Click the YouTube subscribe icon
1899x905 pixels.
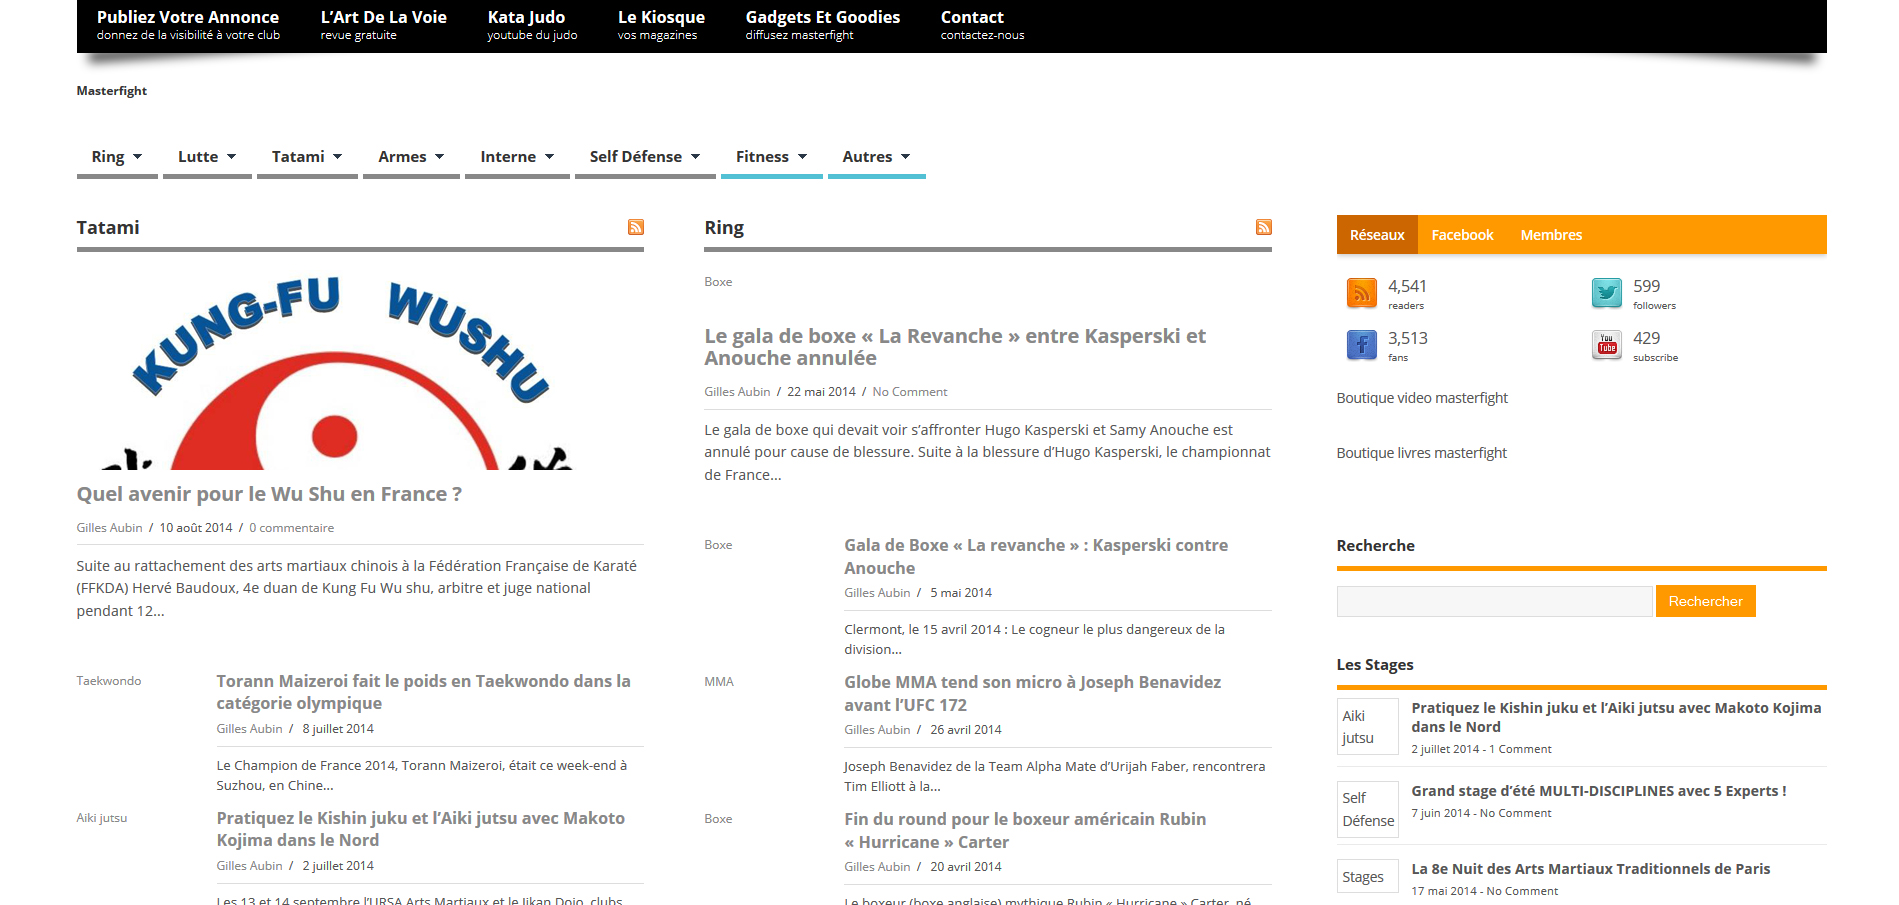tap(1606, 345)
